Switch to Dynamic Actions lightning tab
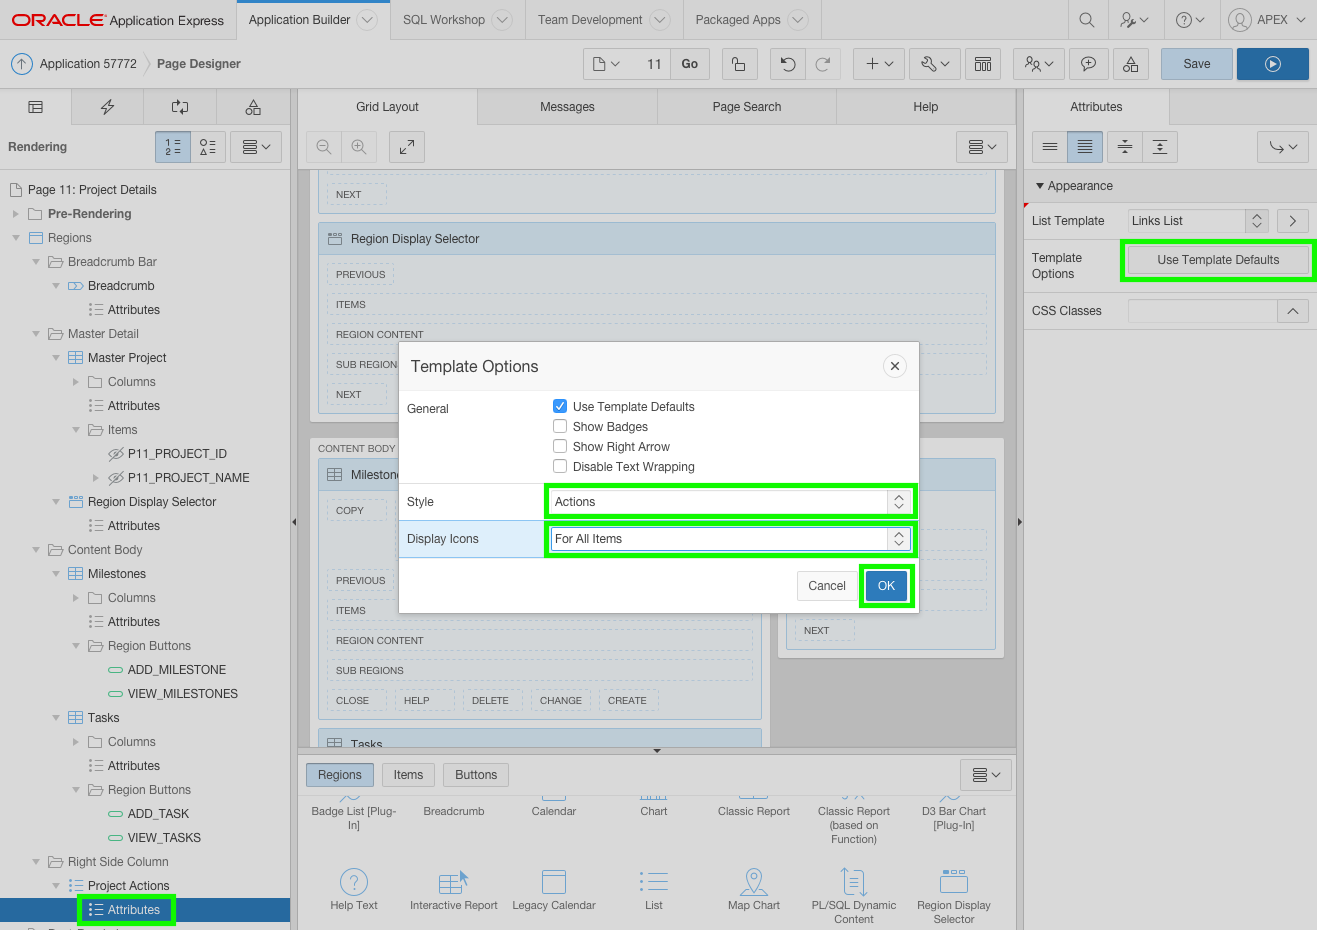1317x930 pixels. point(108,107)
